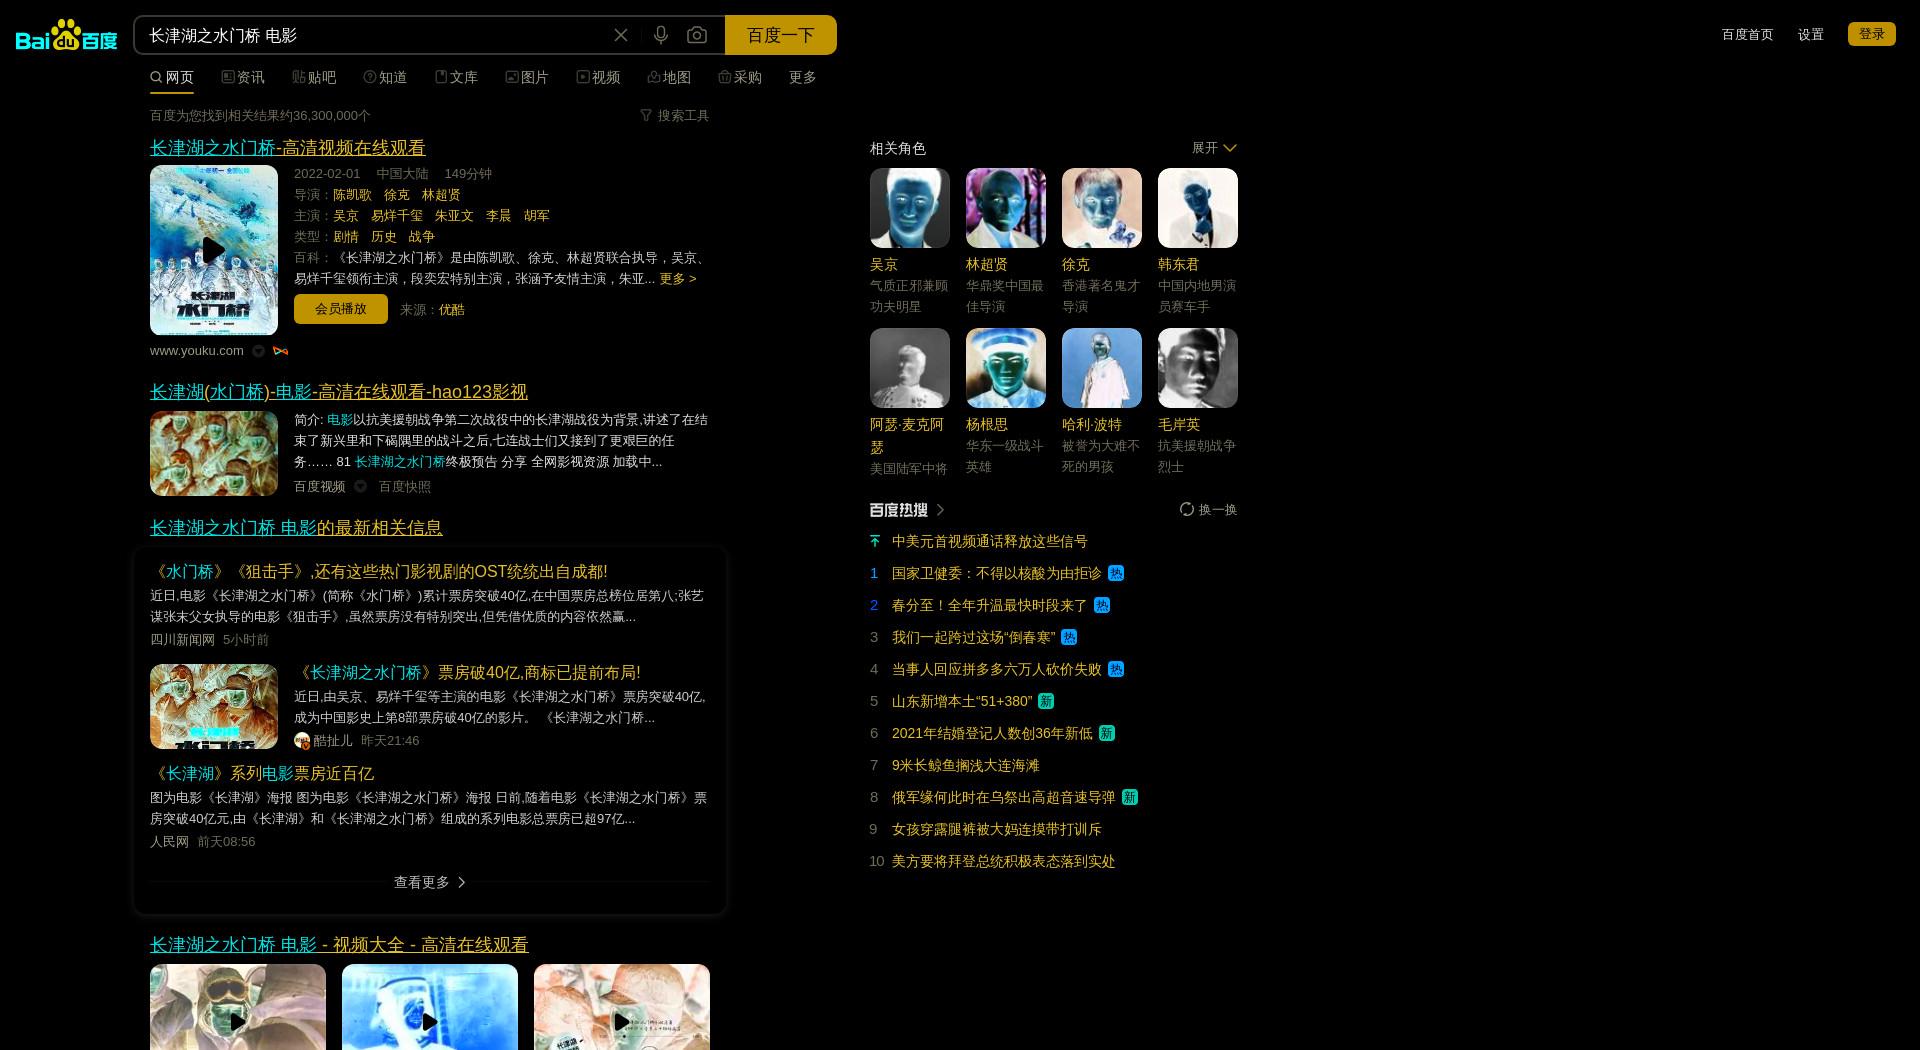Open hot search 9米长鲸鱼搁浅大连海滩
Image resolution: width=1920 pixels, height=1050 pixels.
(x=966, y=765)
